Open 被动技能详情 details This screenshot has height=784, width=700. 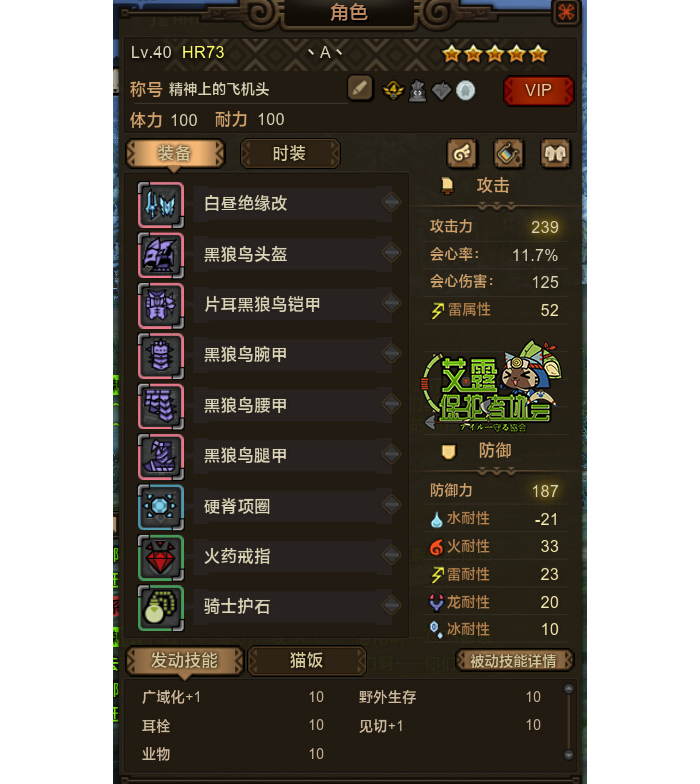click(x=514, y=660)
